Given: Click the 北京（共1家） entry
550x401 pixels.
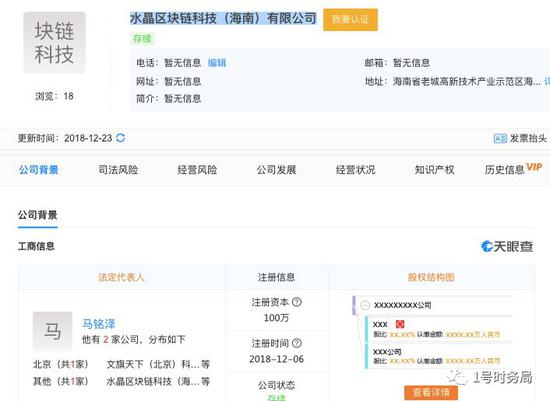Looking at the screenshot, I should click(60, 364).
